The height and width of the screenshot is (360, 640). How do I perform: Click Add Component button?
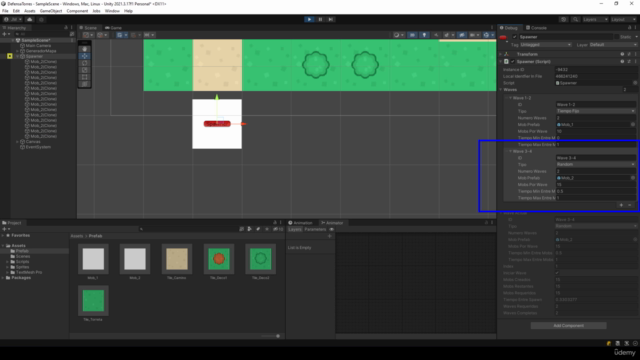click(569, 326)
